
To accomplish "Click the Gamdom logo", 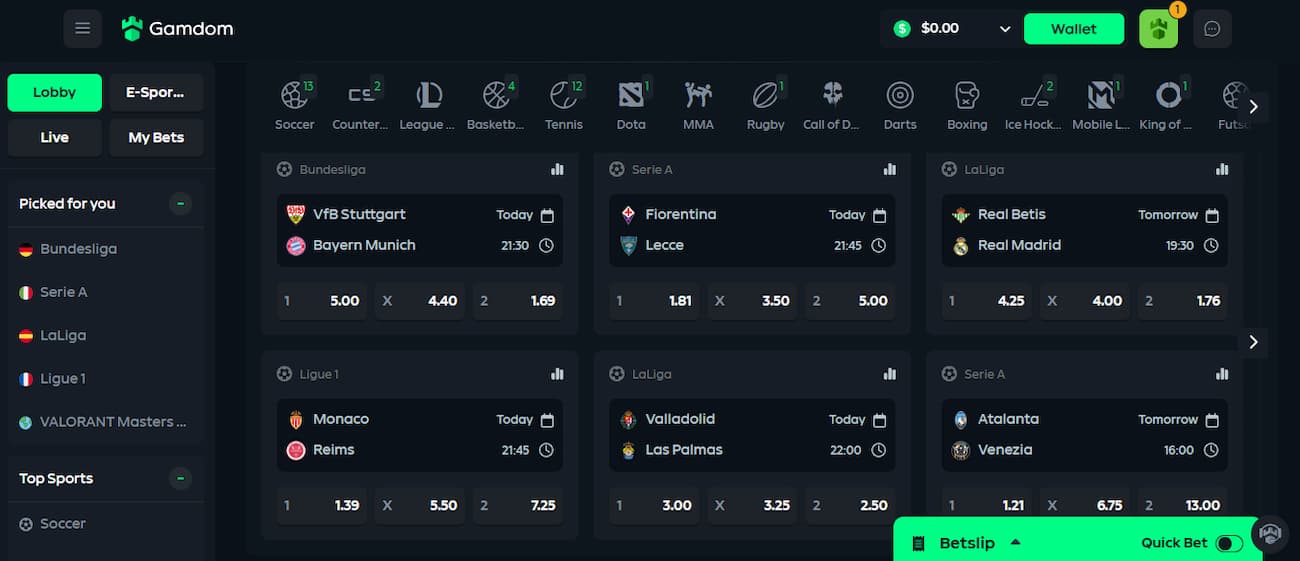I will 177,29.
